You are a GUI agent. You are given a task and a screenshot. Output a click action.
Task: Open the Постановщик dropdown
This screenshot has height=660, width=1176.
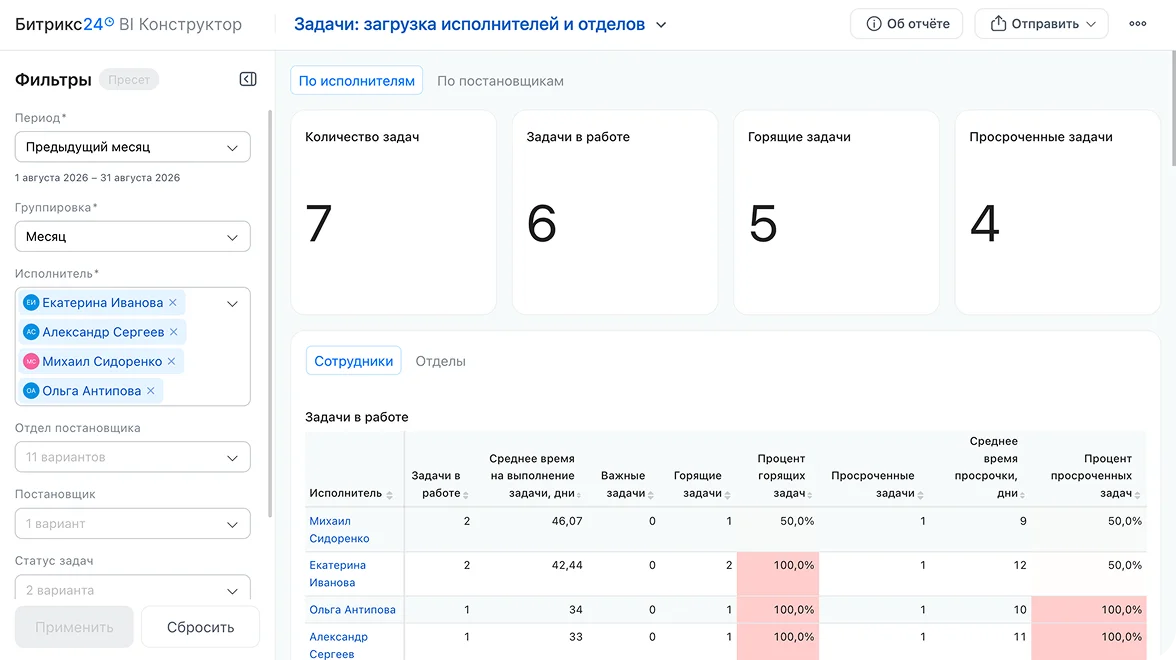tap(133, 524)
